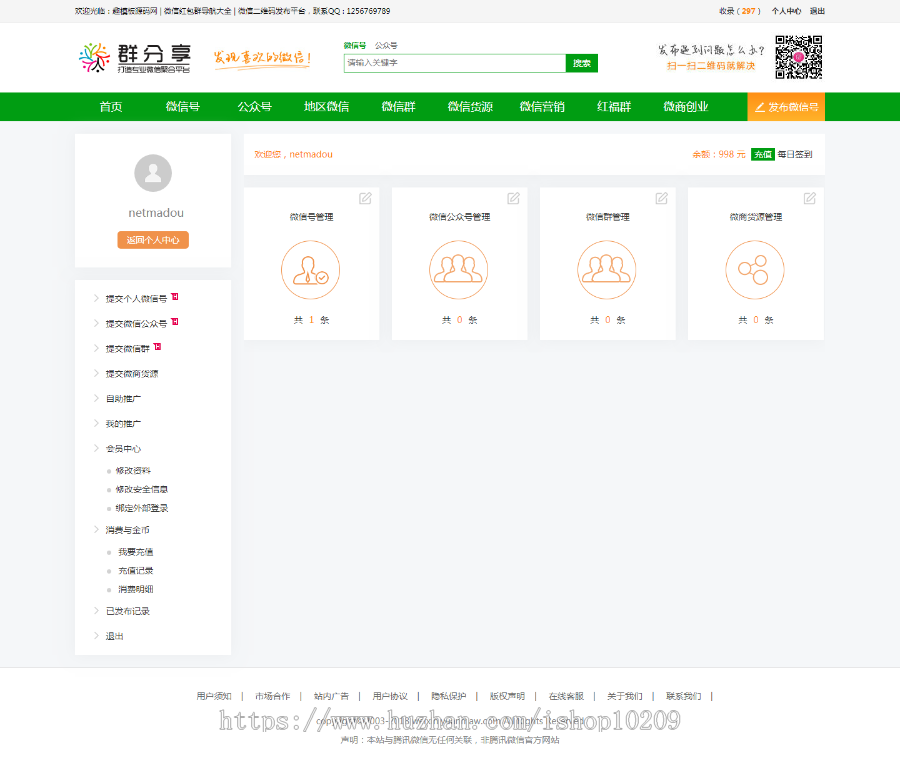Click the 微商货源管理 share-nodes icon
Viewport: 900px width, 768px height.
[755, 270]
